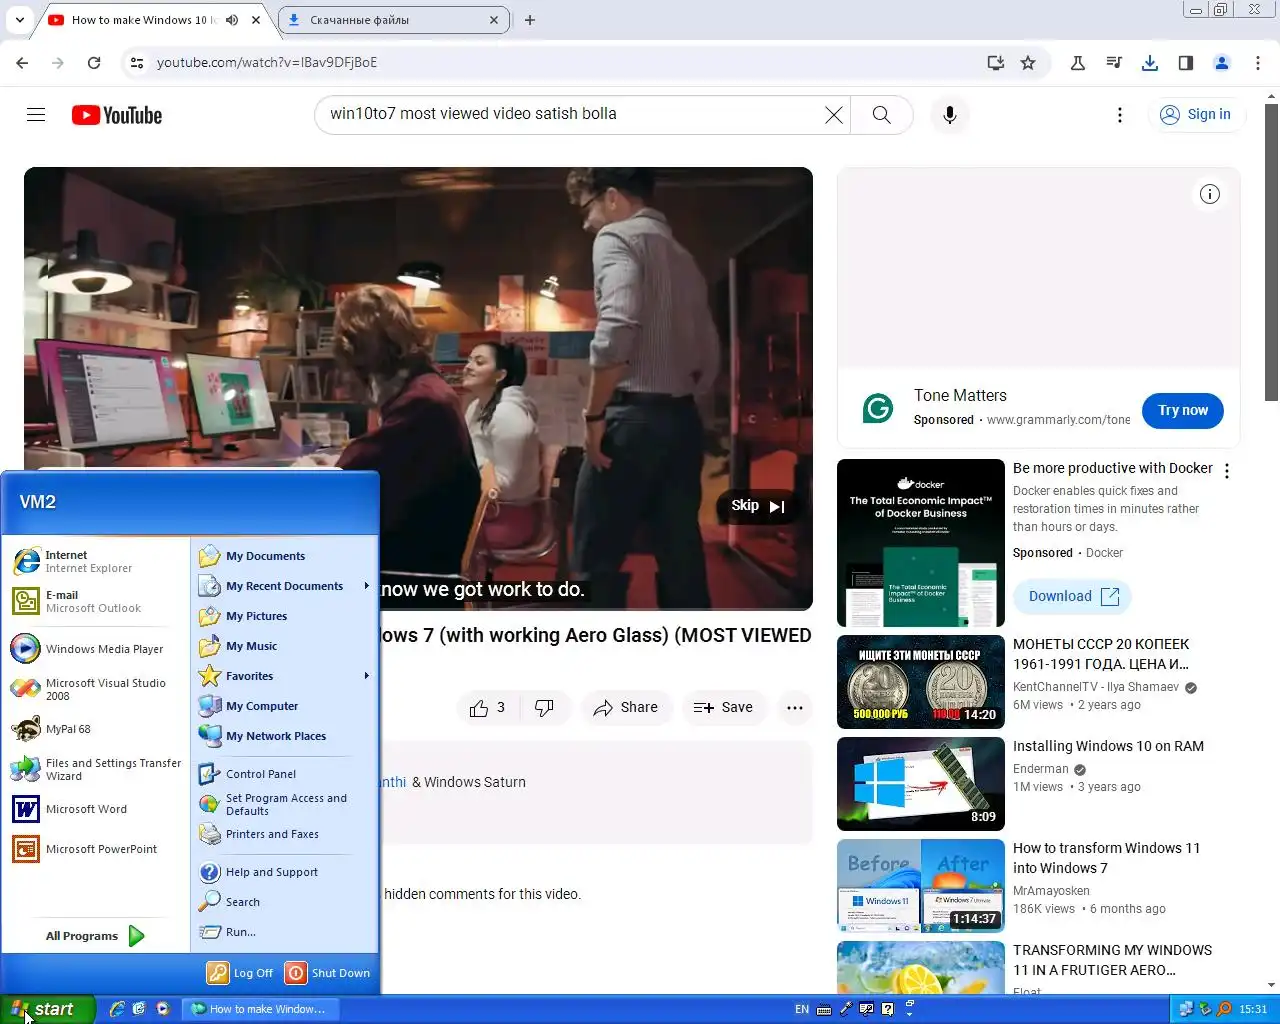Skip the video ad
This screenshot has height=1024, width=1280.
758,506
